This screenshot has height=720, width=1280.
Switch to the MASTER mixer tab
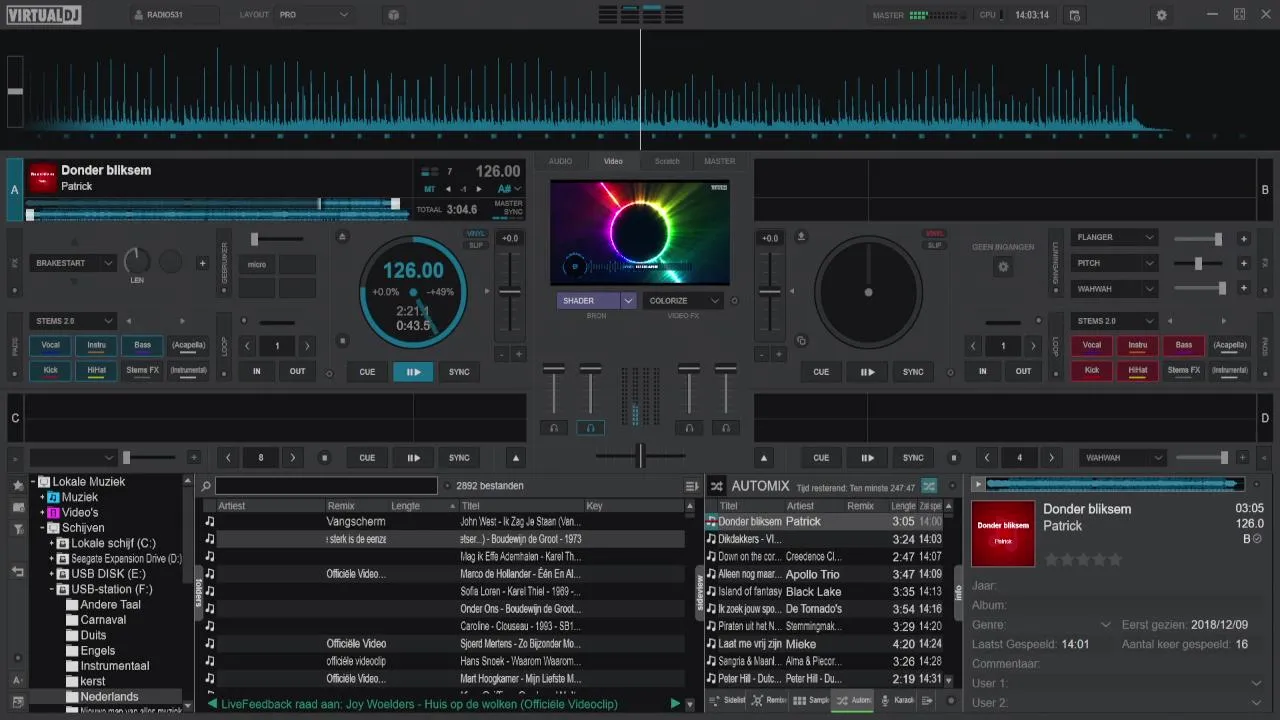pyautogui.click(x=719, y=161)
